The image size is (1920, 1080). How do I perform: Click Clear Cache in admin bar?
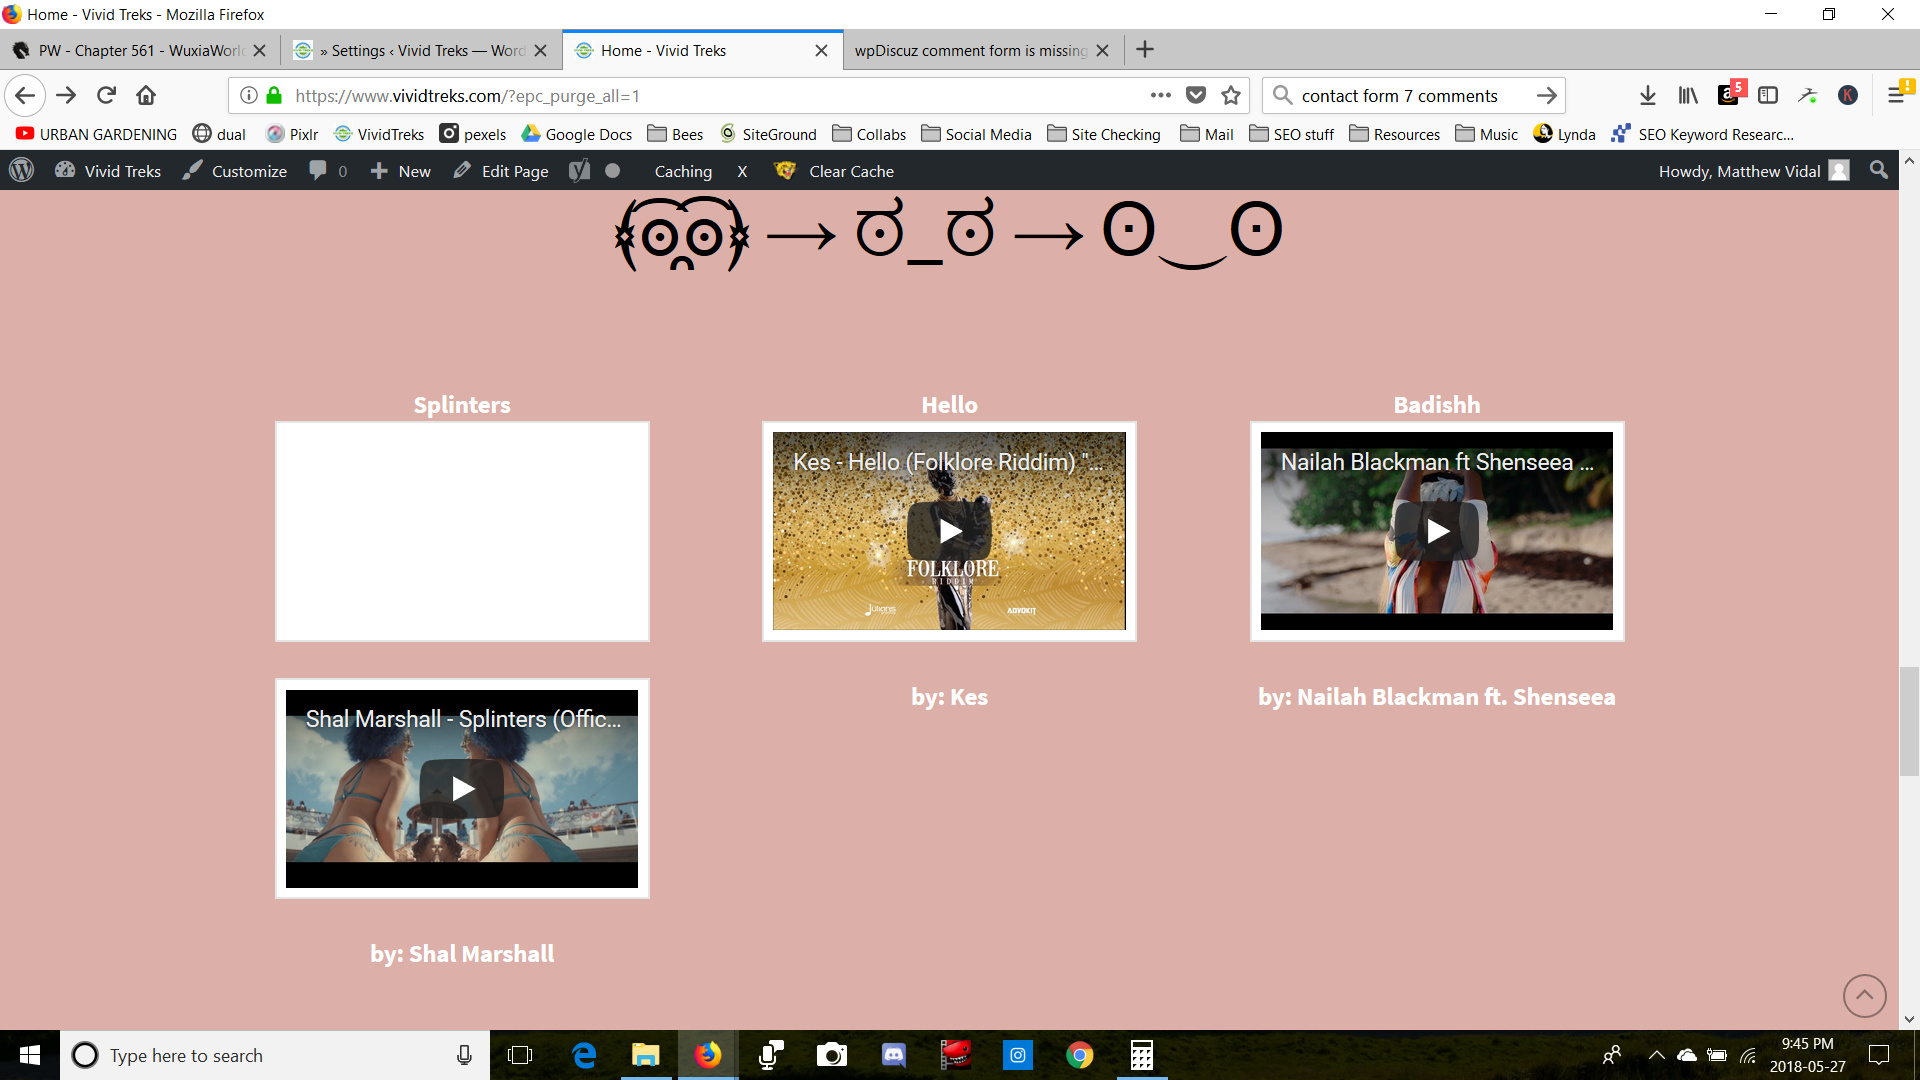(850, 171)
